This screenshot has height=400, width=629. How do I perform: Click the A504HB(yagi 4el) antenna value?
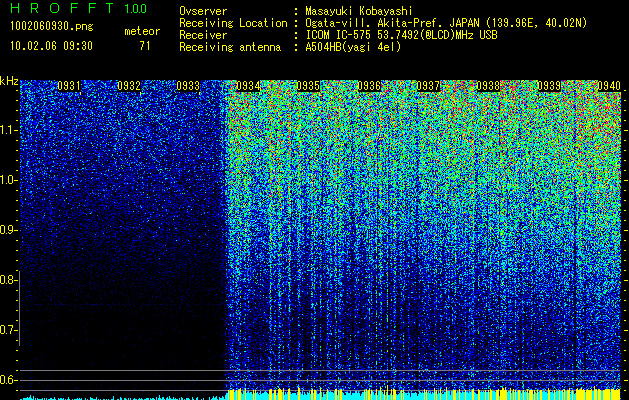coord(353,47)
